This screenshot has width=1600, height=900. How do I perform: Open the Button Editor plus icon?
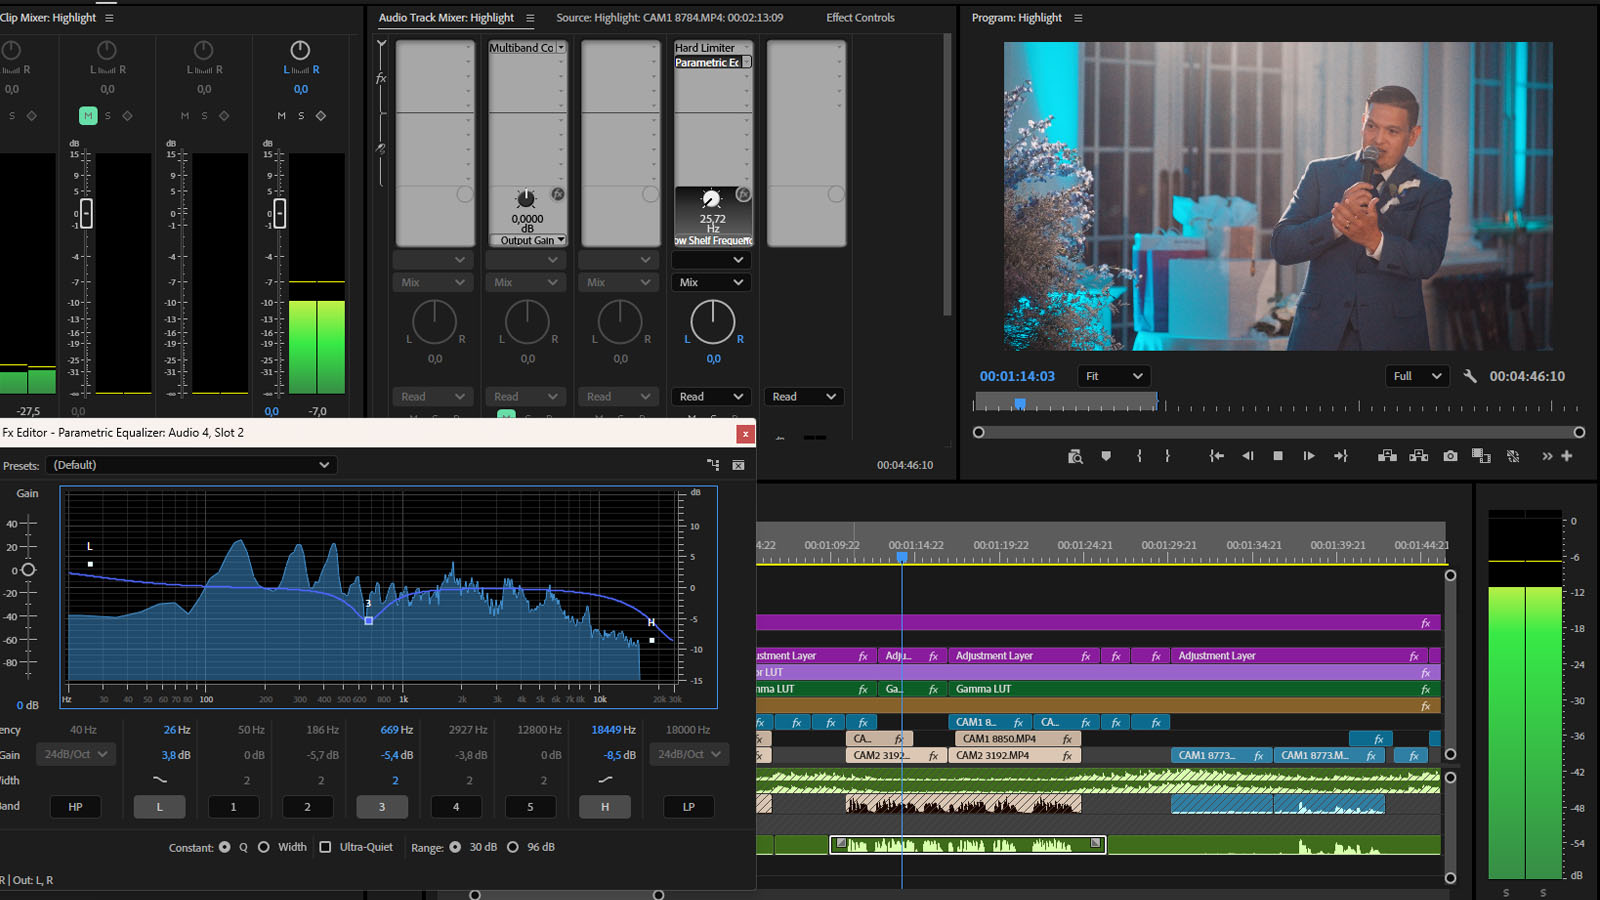[1567, 456]
